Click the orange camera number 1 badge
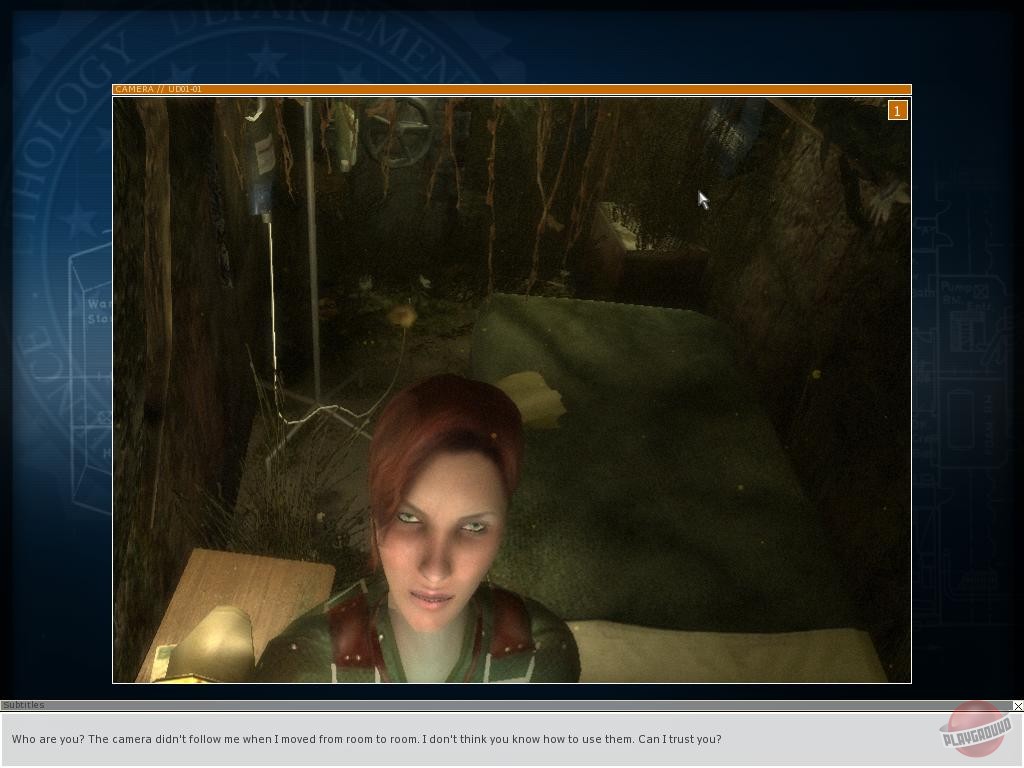 tap(897, 111)
